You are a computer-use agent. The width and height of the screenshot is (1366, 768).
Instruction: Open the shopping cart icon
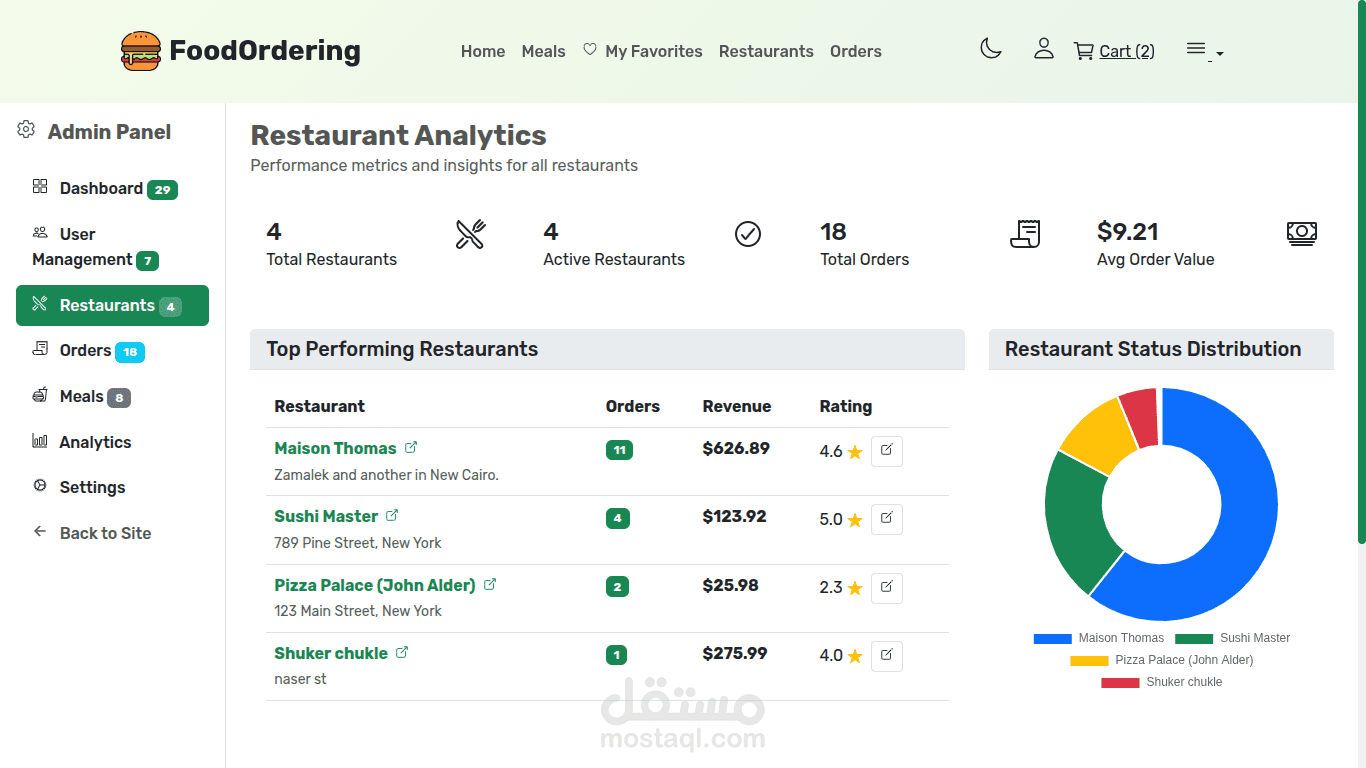pos(1083,51)
